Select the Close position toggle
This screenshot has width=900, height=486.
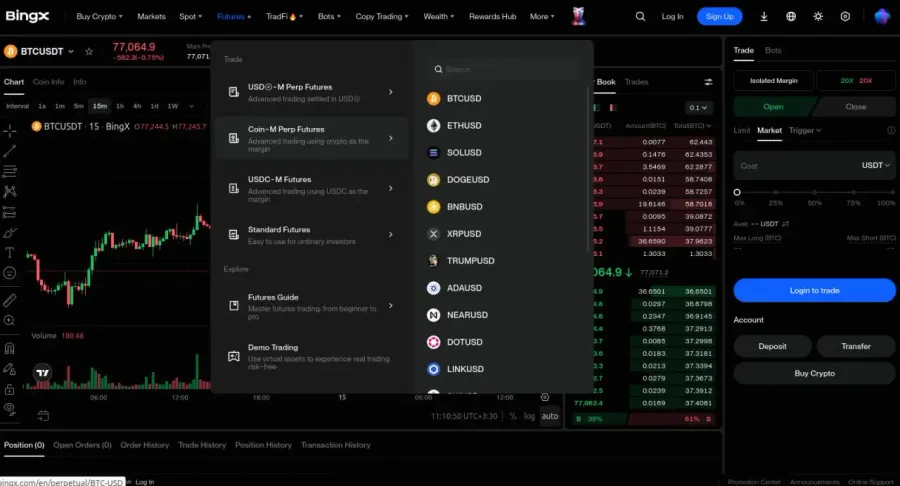click(855, 107)
